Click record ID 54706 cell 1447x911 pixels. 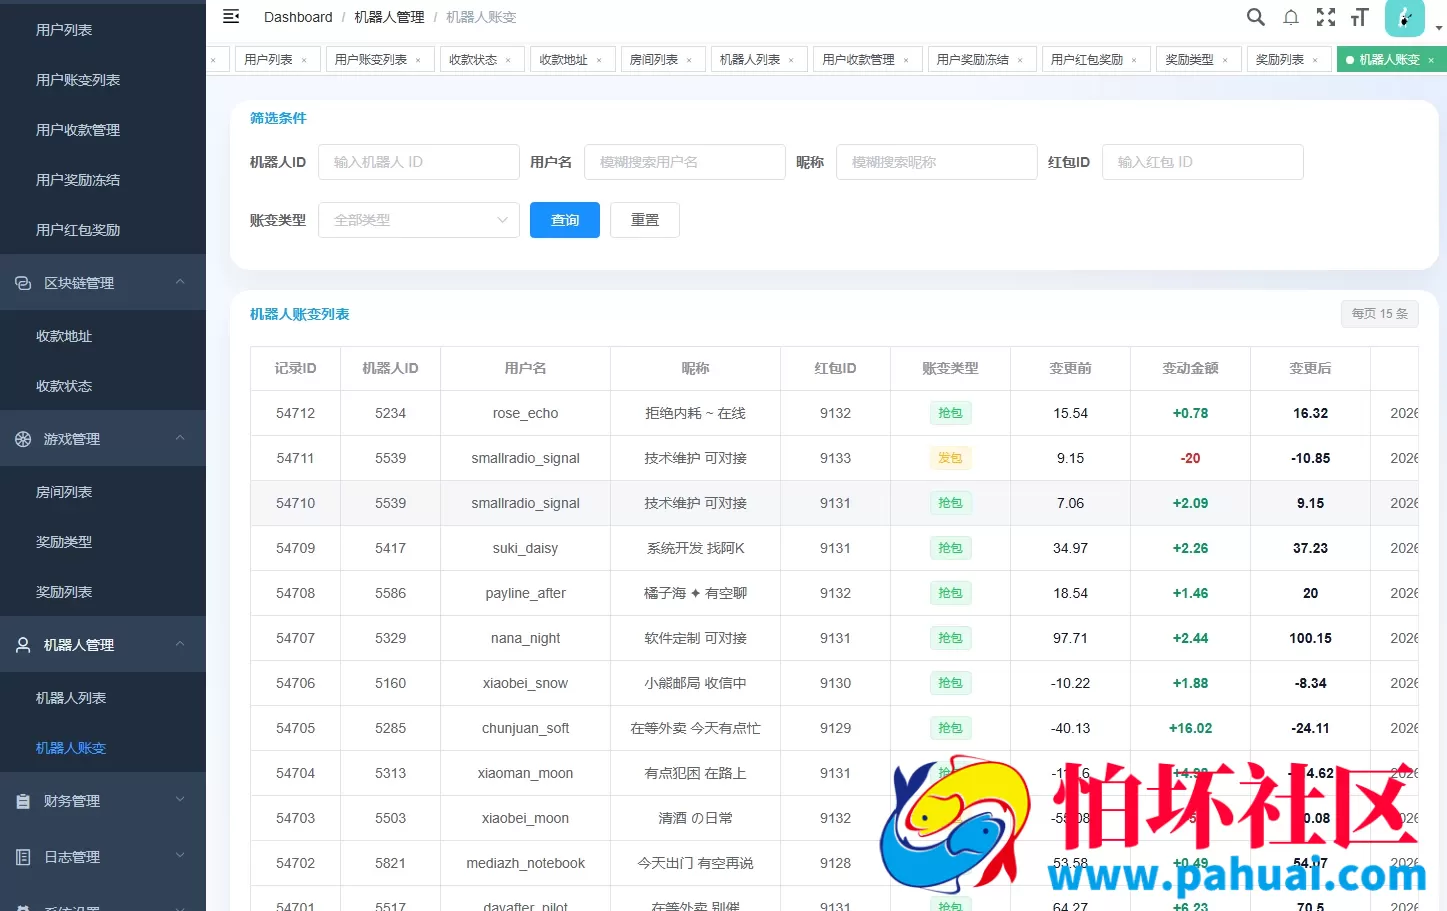click(x=295, y=683)
